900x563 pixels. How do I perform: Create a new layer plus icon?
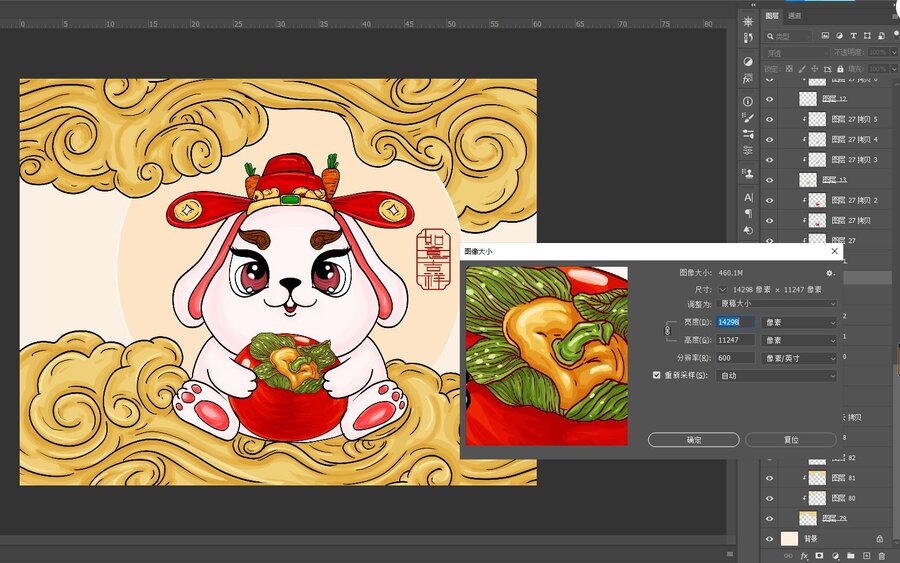coord(866,556)
